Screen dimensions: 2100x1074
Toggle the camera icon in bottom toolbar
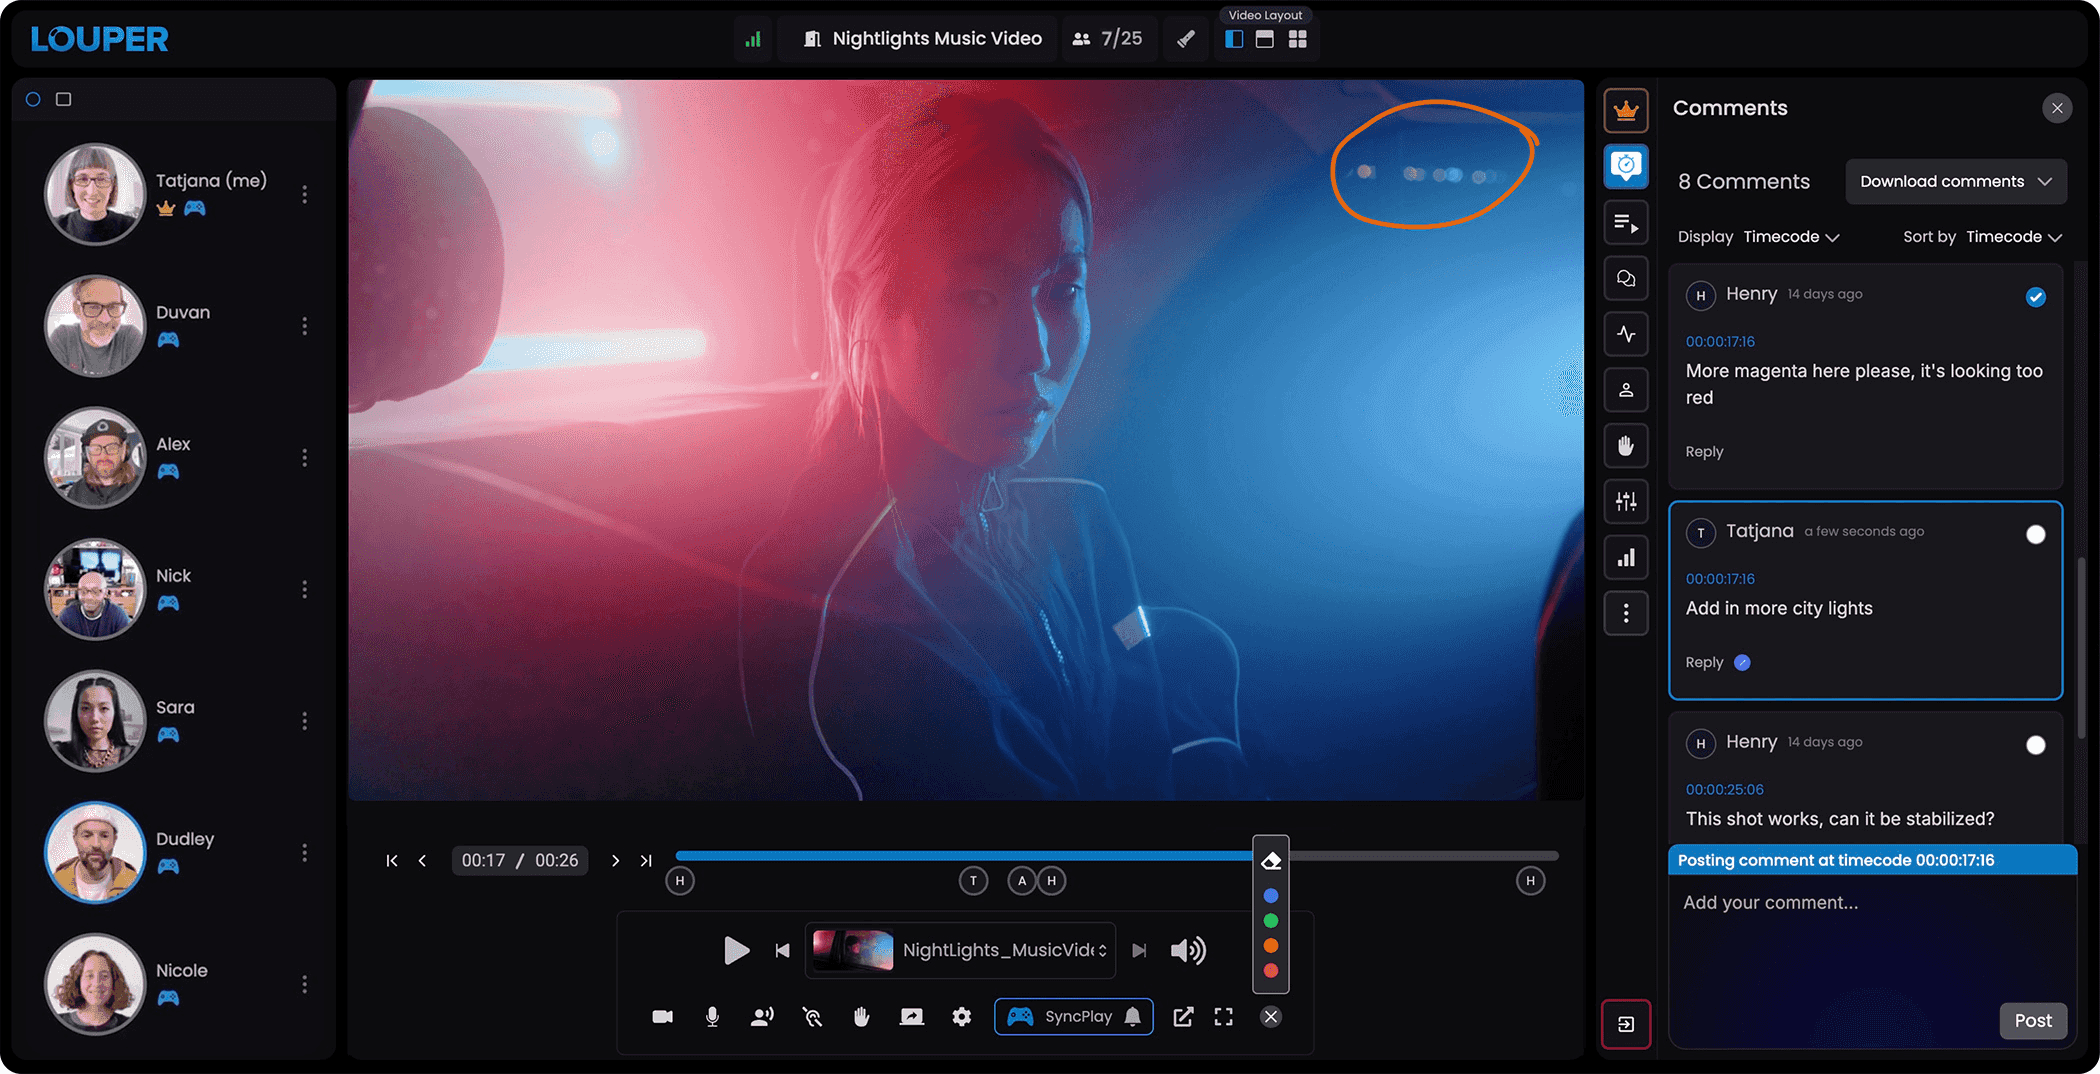coord(662,1017)
